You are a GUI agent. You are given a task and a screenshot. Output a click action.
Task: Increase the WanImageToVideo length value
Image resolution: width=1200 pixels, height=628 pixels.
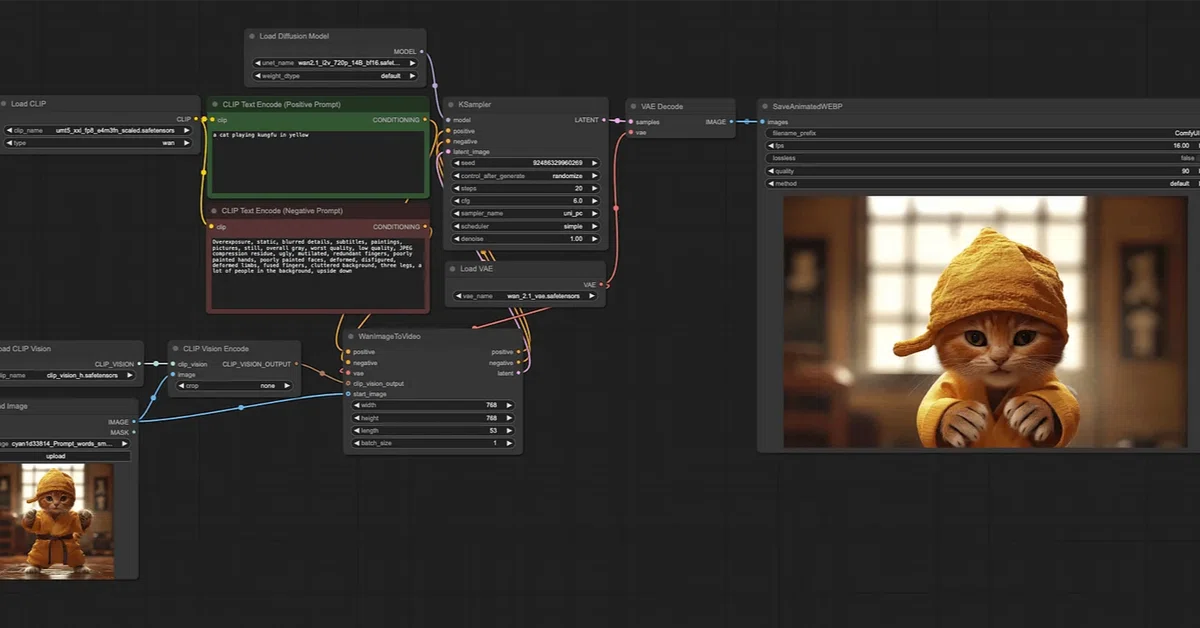[509, 430]
